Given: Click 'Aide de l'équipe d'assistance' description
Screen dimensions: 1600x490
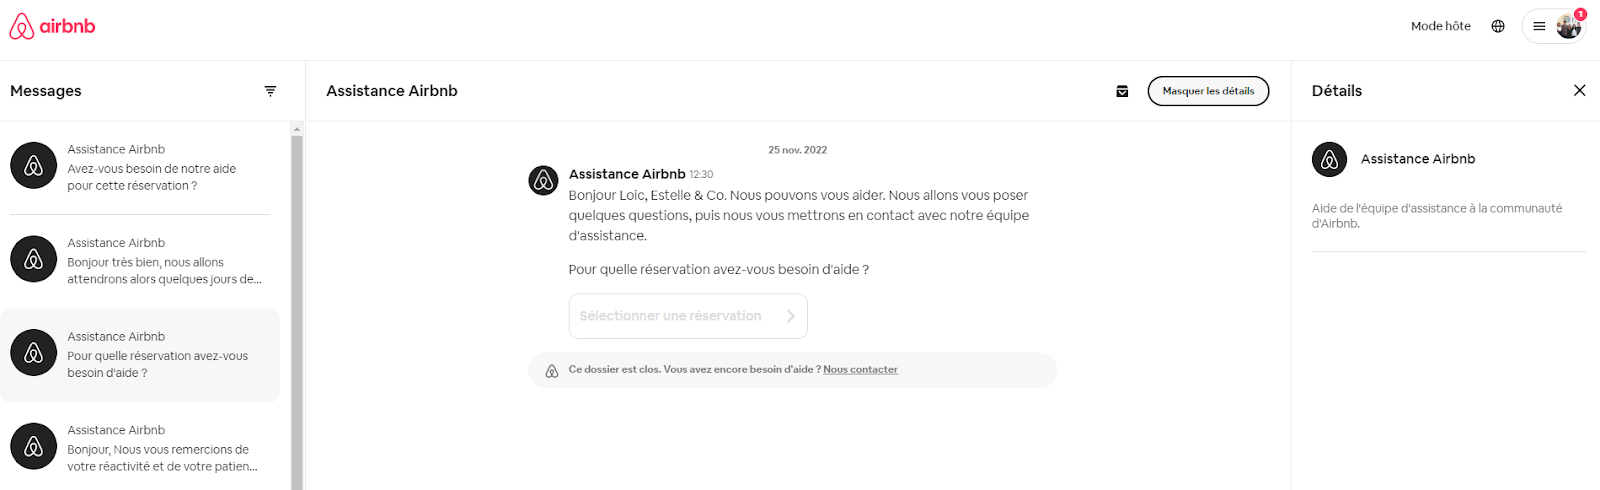Looking at the screenshot, I should [1437, 216].
